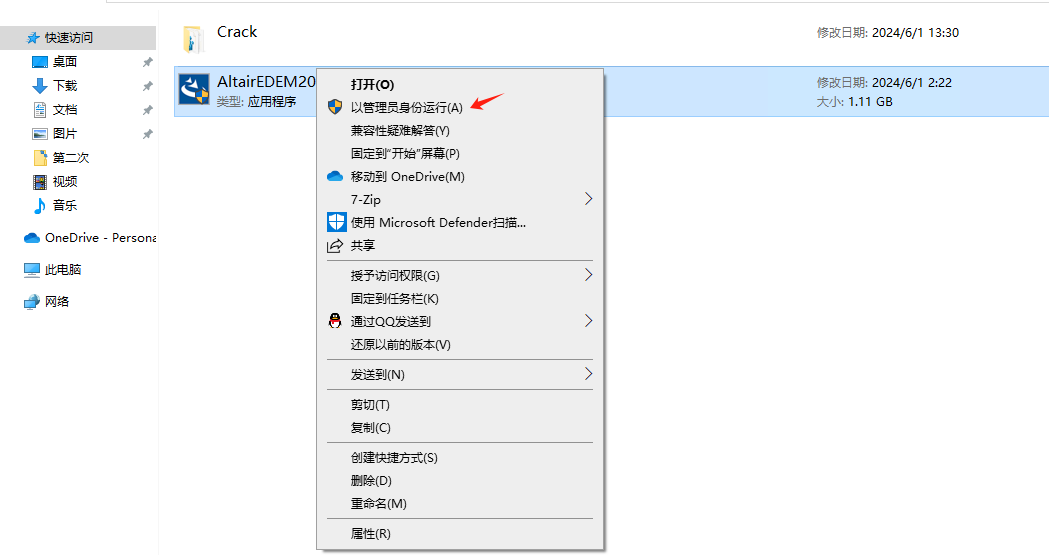The image size is (1049, 555).
Task: Click the 下载 download arrow icon
Action: [x=40, y=86]
